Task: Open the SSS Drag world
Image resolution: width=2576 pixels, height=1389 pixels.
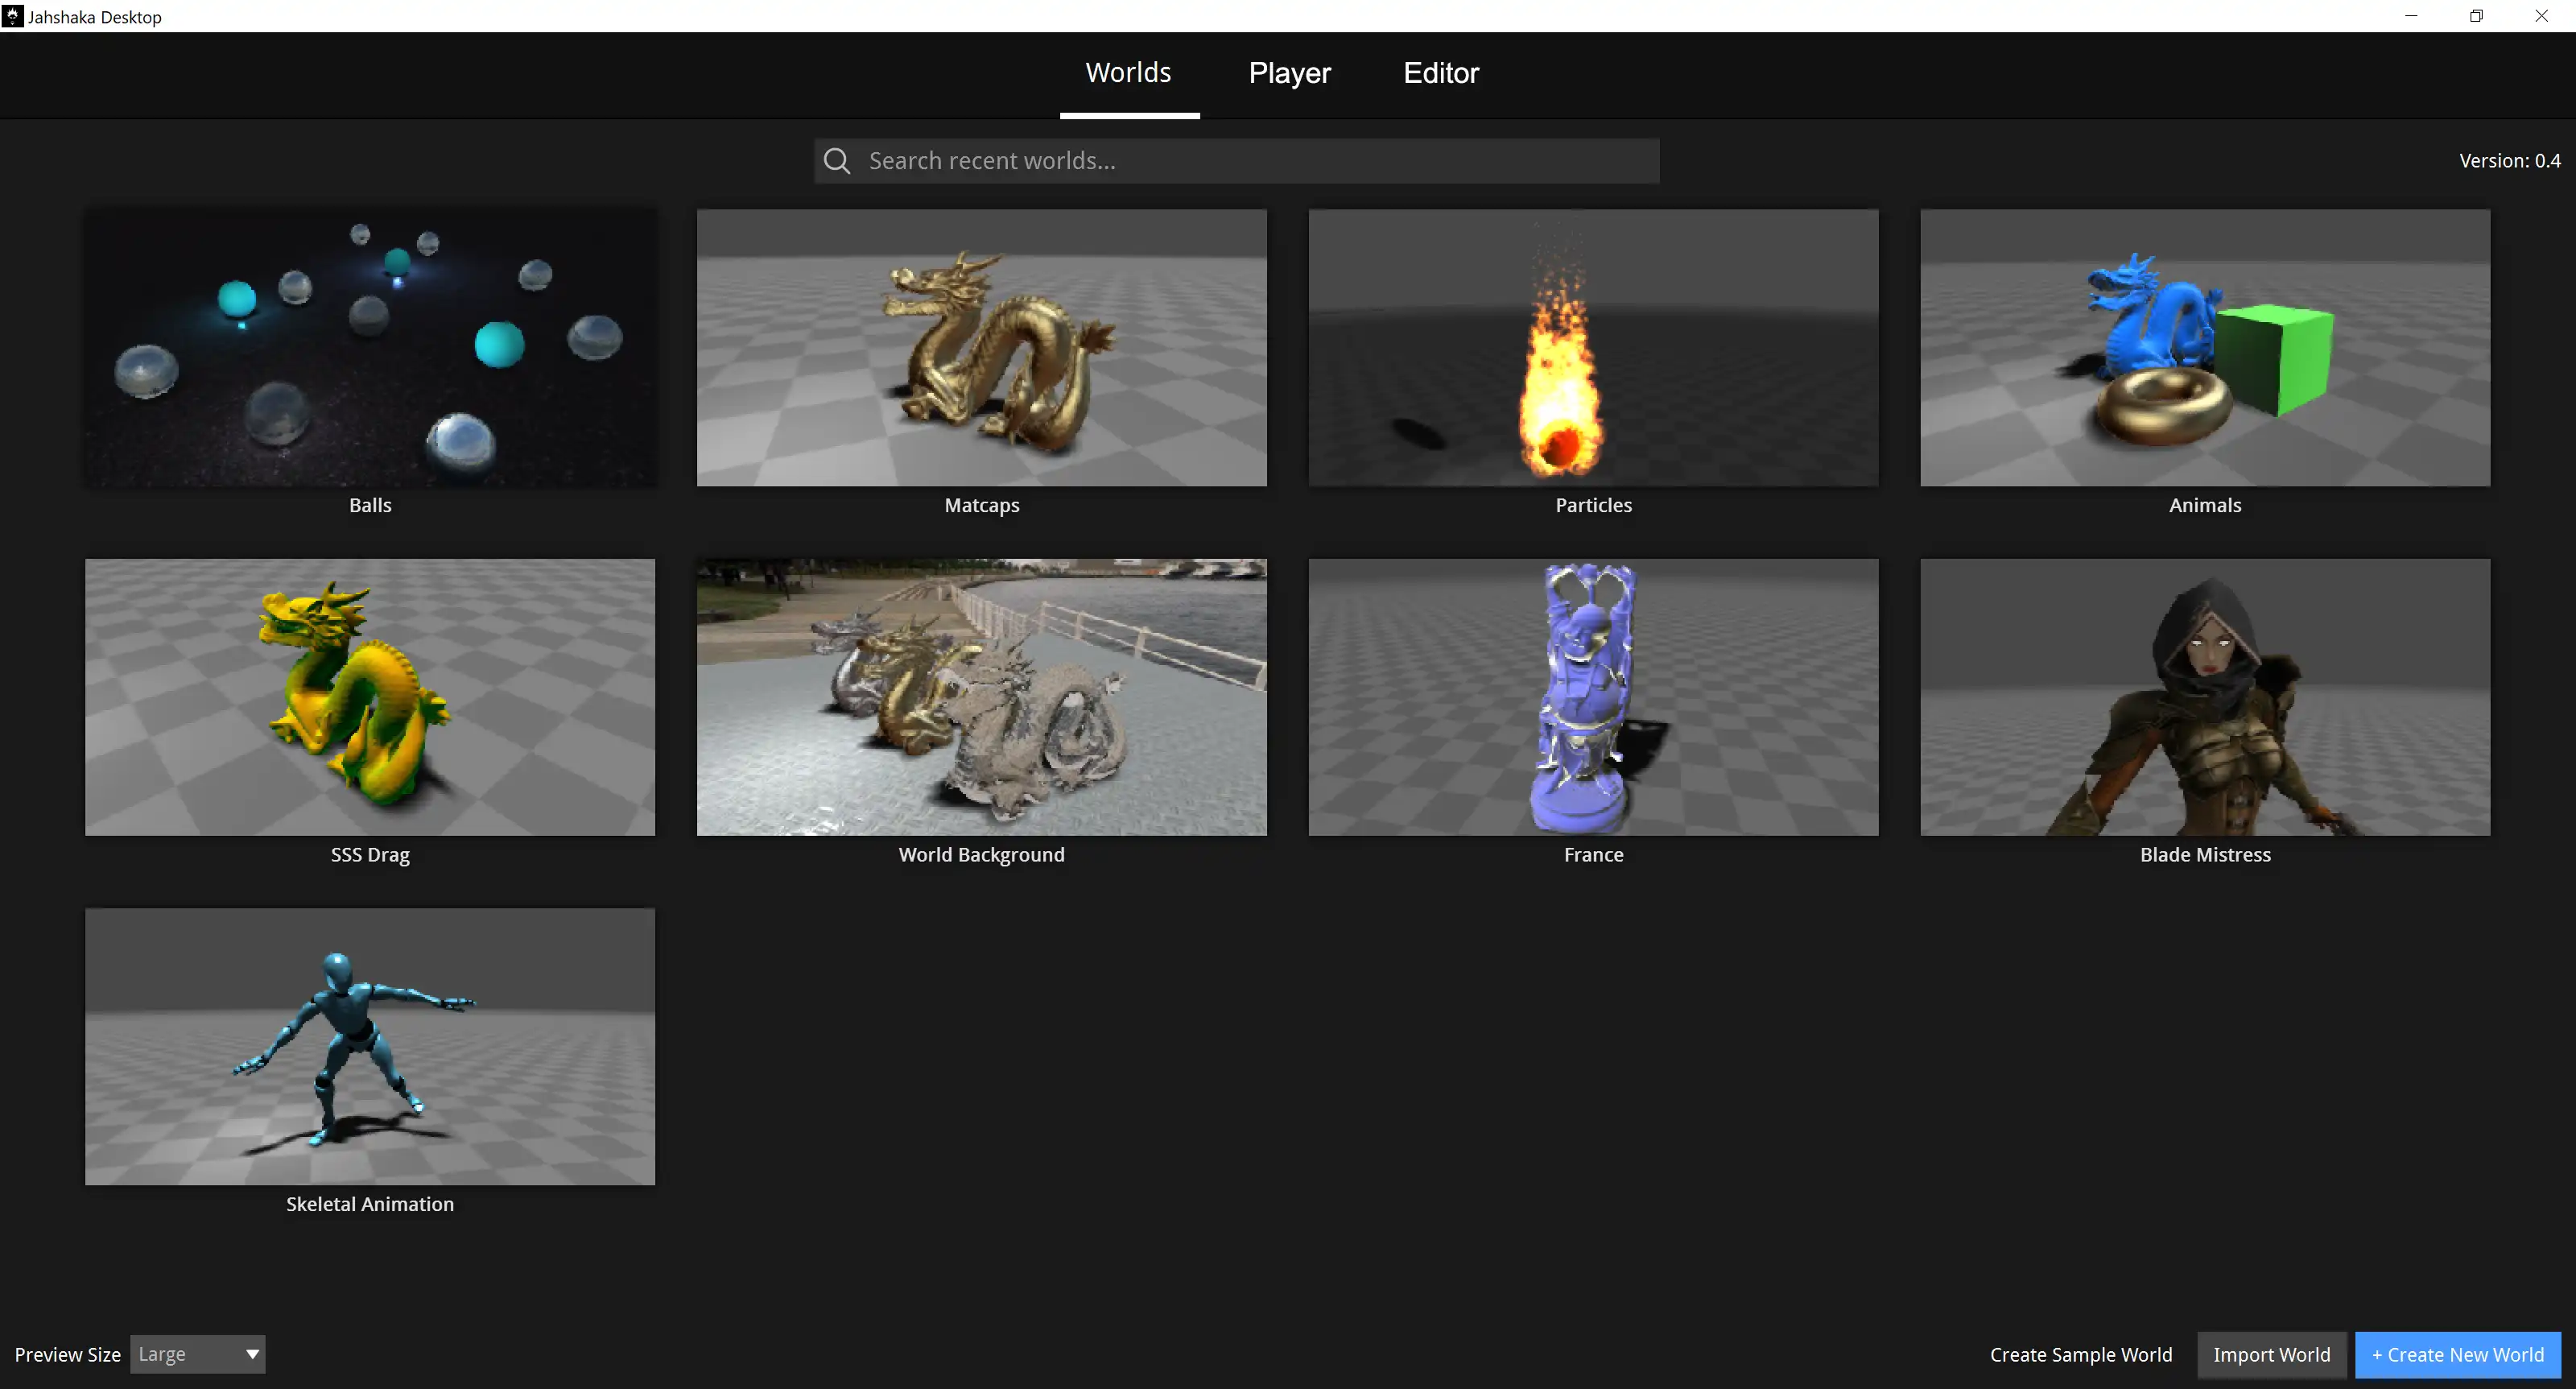Action: click(x=370, y=697)
